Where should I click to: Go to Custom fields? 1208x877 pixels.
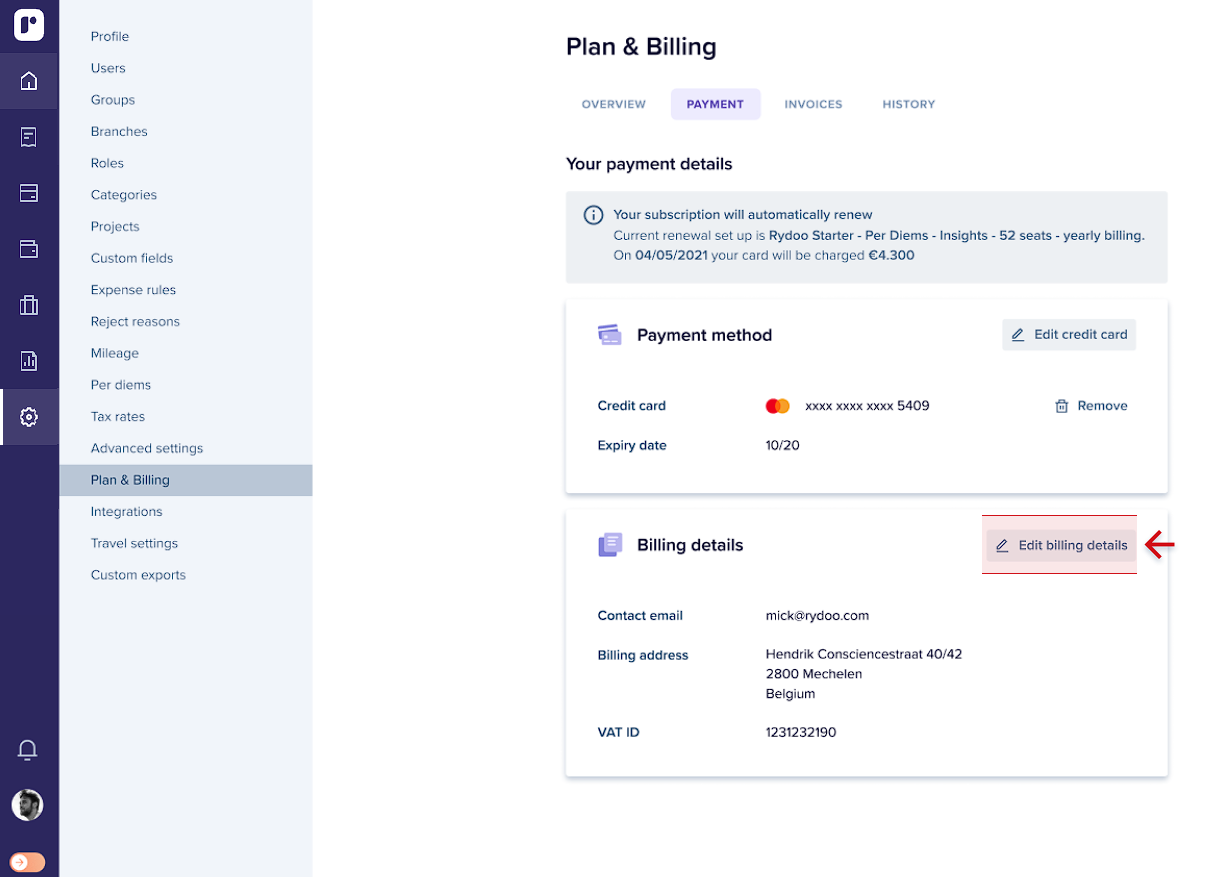(x=132, y=258)
